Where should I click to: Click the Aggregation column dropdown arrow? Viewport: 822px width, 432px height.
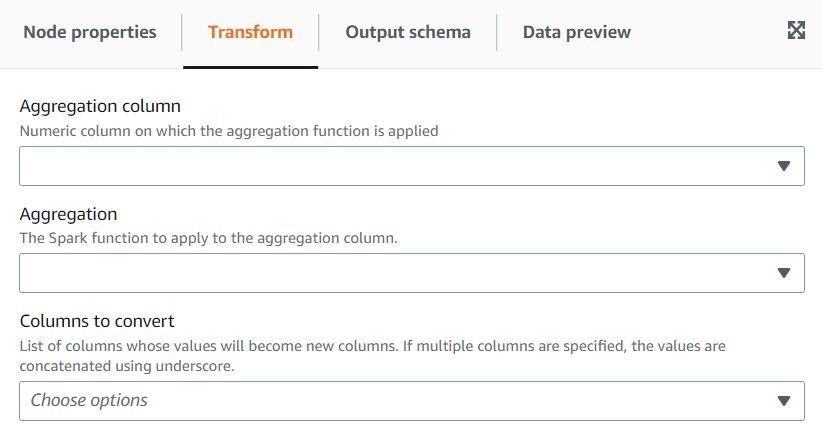pos(784,166)
